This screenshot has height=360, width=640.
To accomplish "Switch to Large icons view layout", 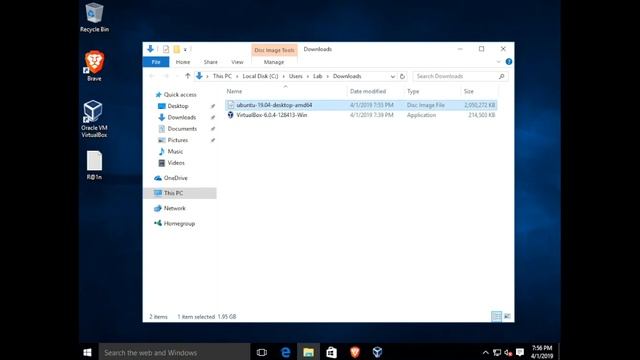I will [x=507, y=316].
